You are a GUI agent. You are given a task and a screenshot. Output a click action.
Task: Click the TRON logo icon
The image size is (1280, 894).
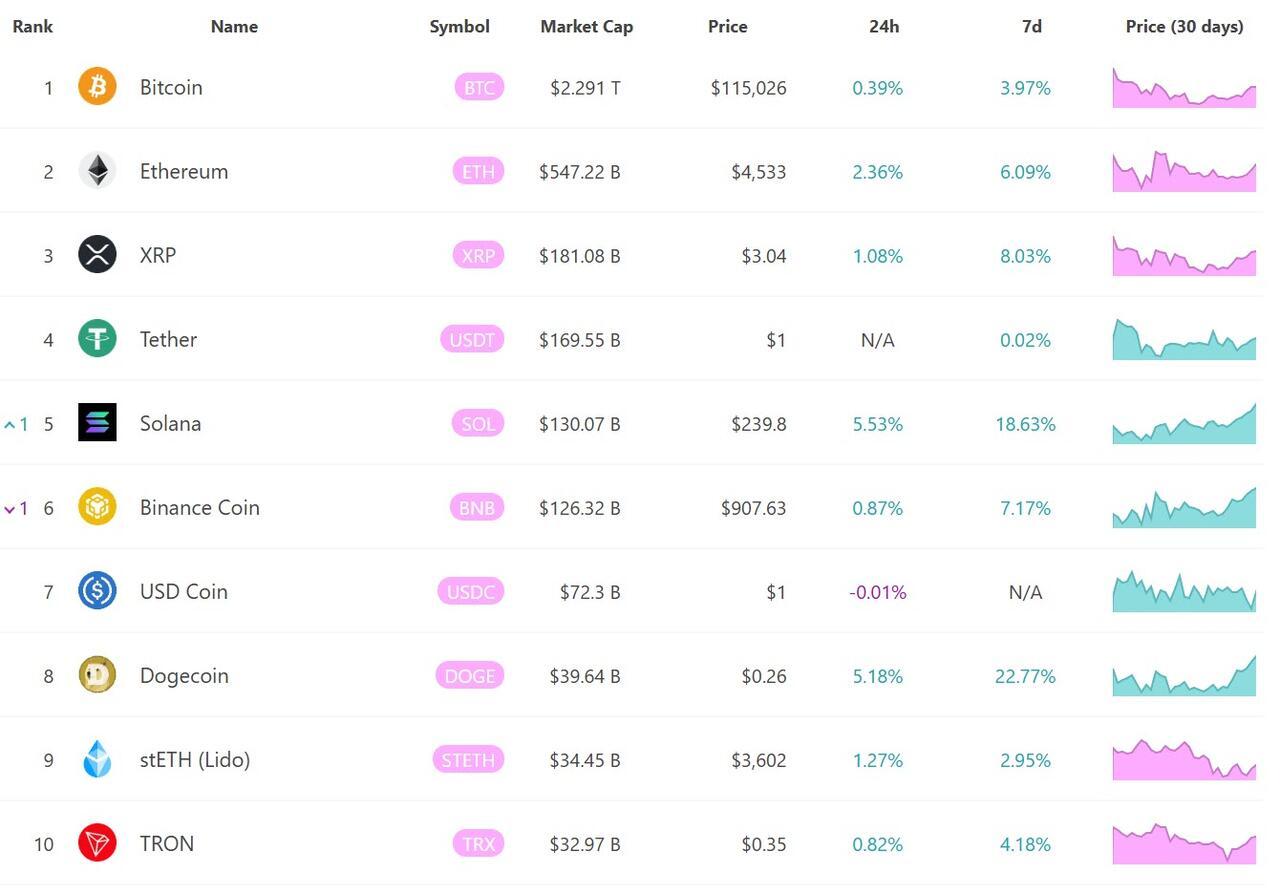[x=97, y=843]
